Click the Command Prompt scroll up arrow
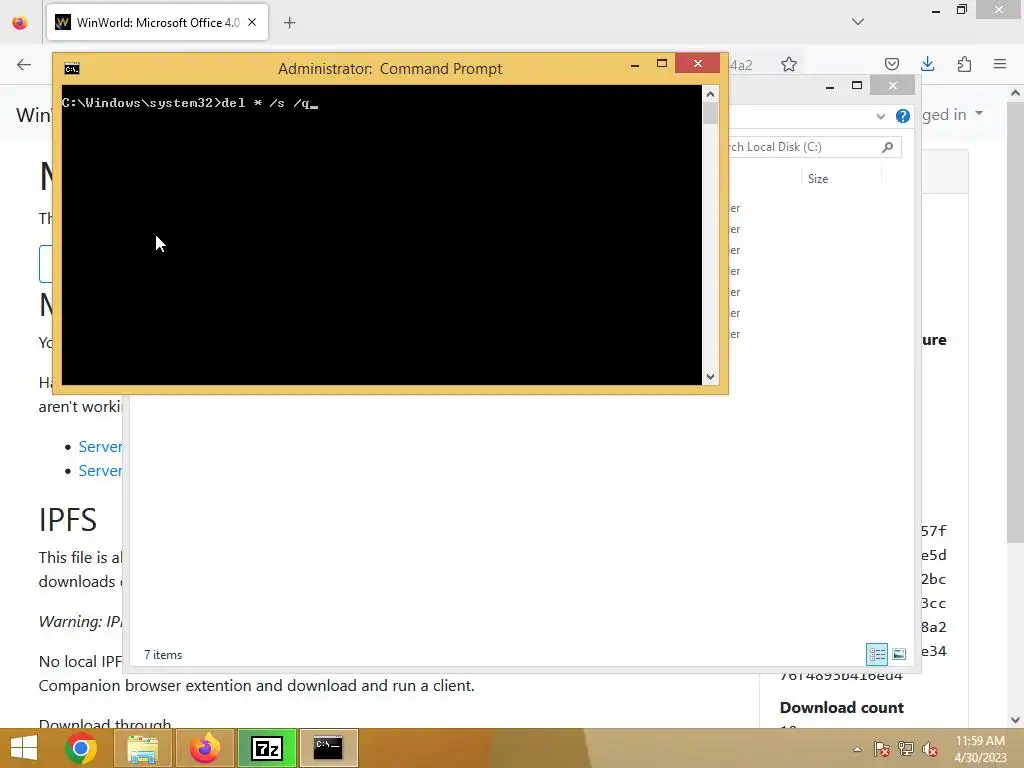Viewport: 1024px width, 768px height. (x=711, y=94)
